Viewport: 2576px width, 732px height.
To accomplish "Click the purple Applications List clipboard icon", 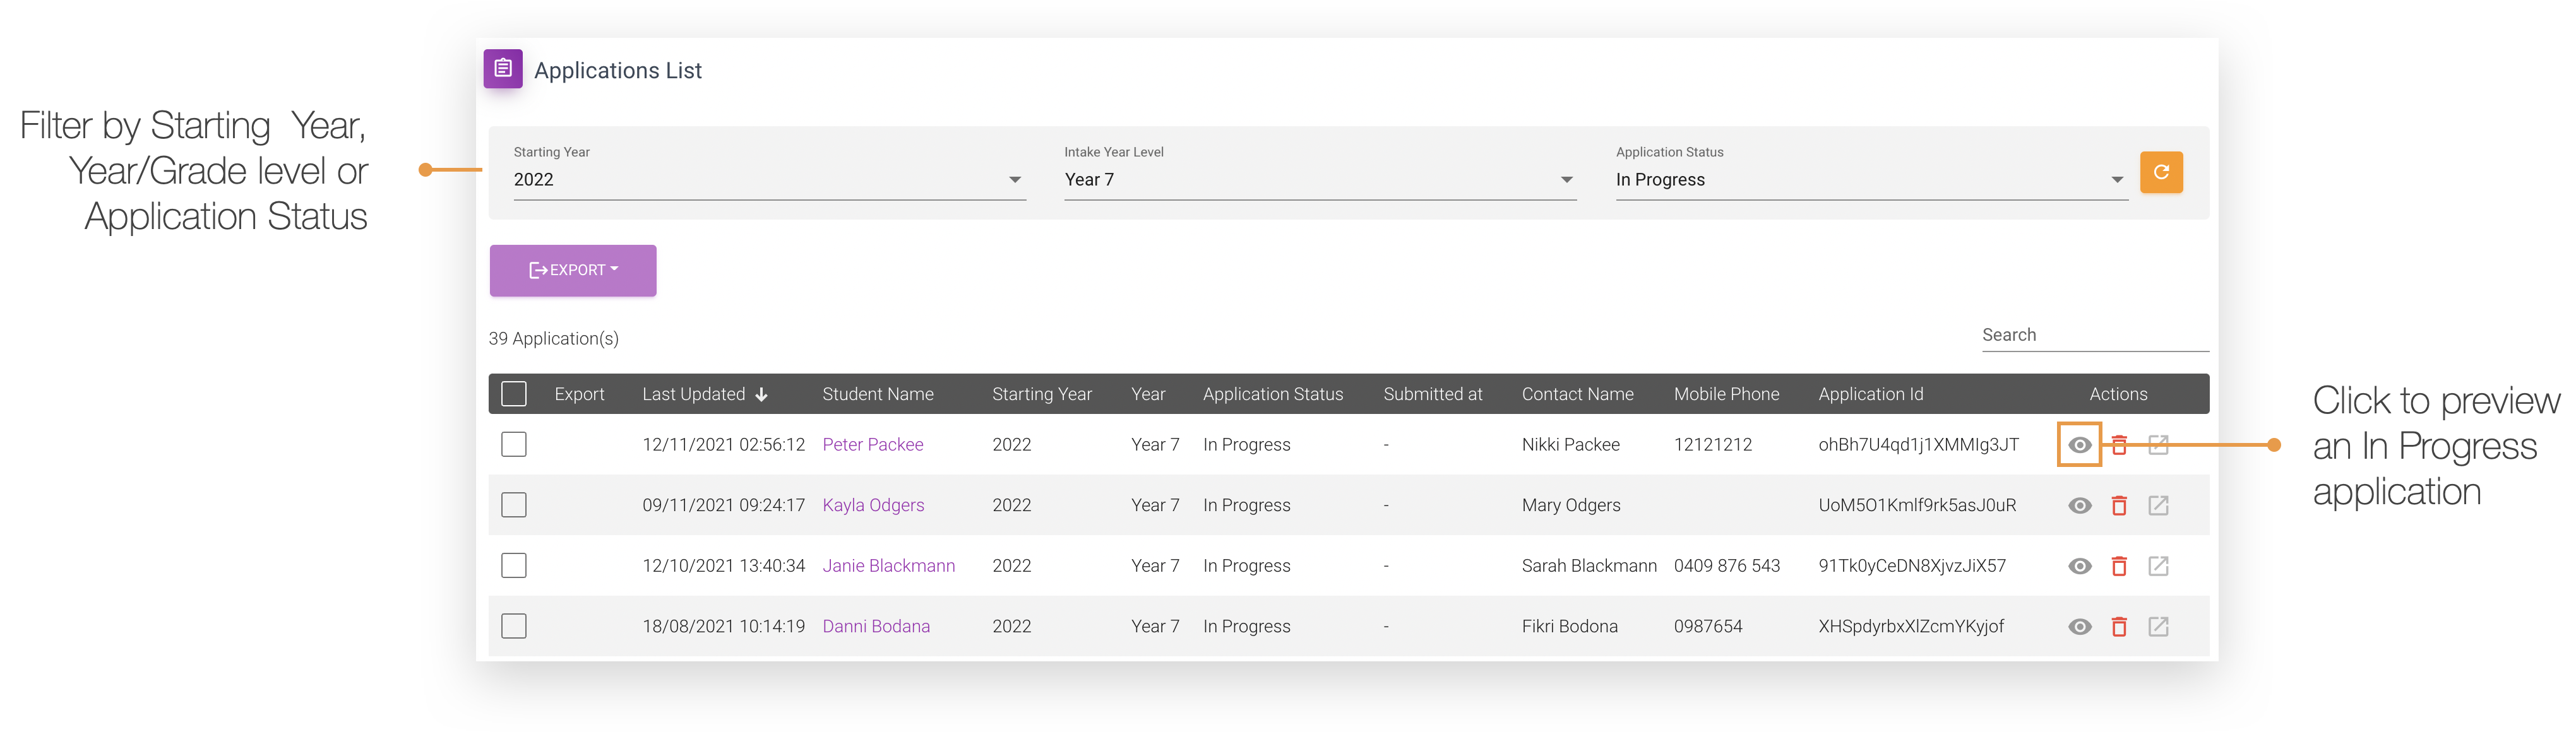I will [x=503, y=69].
